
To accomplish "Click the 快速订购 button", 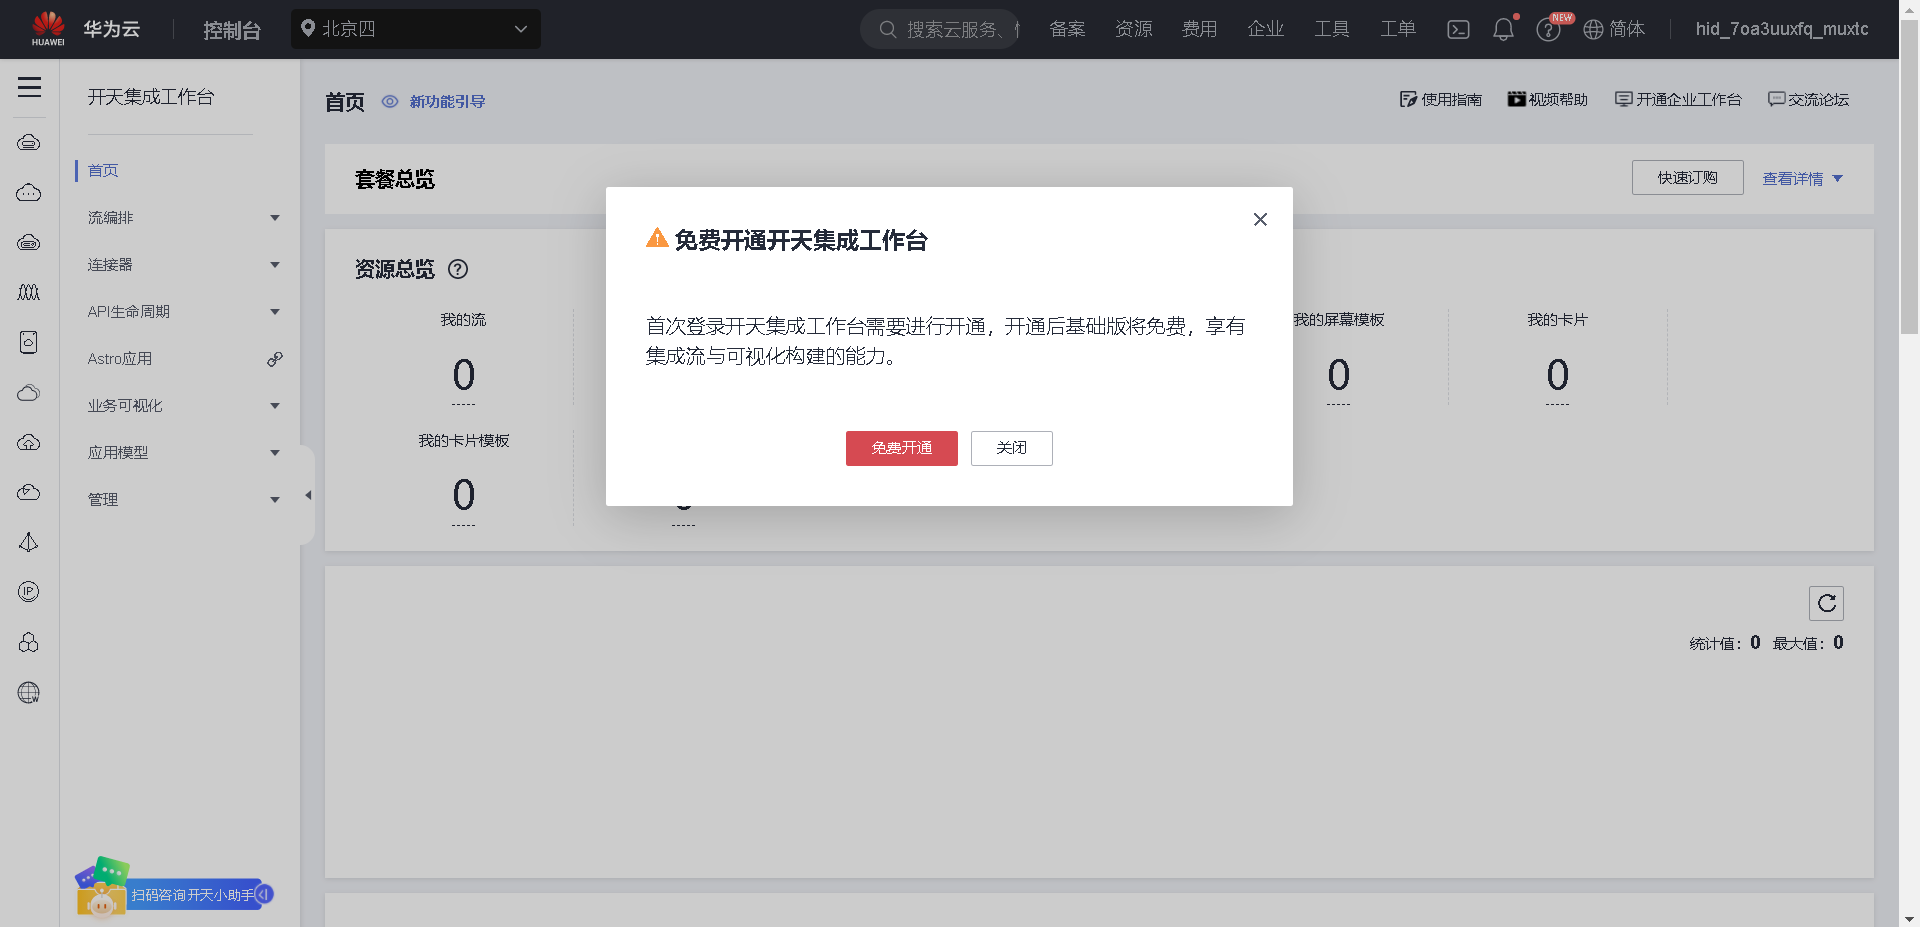I will pos(1688,178).
